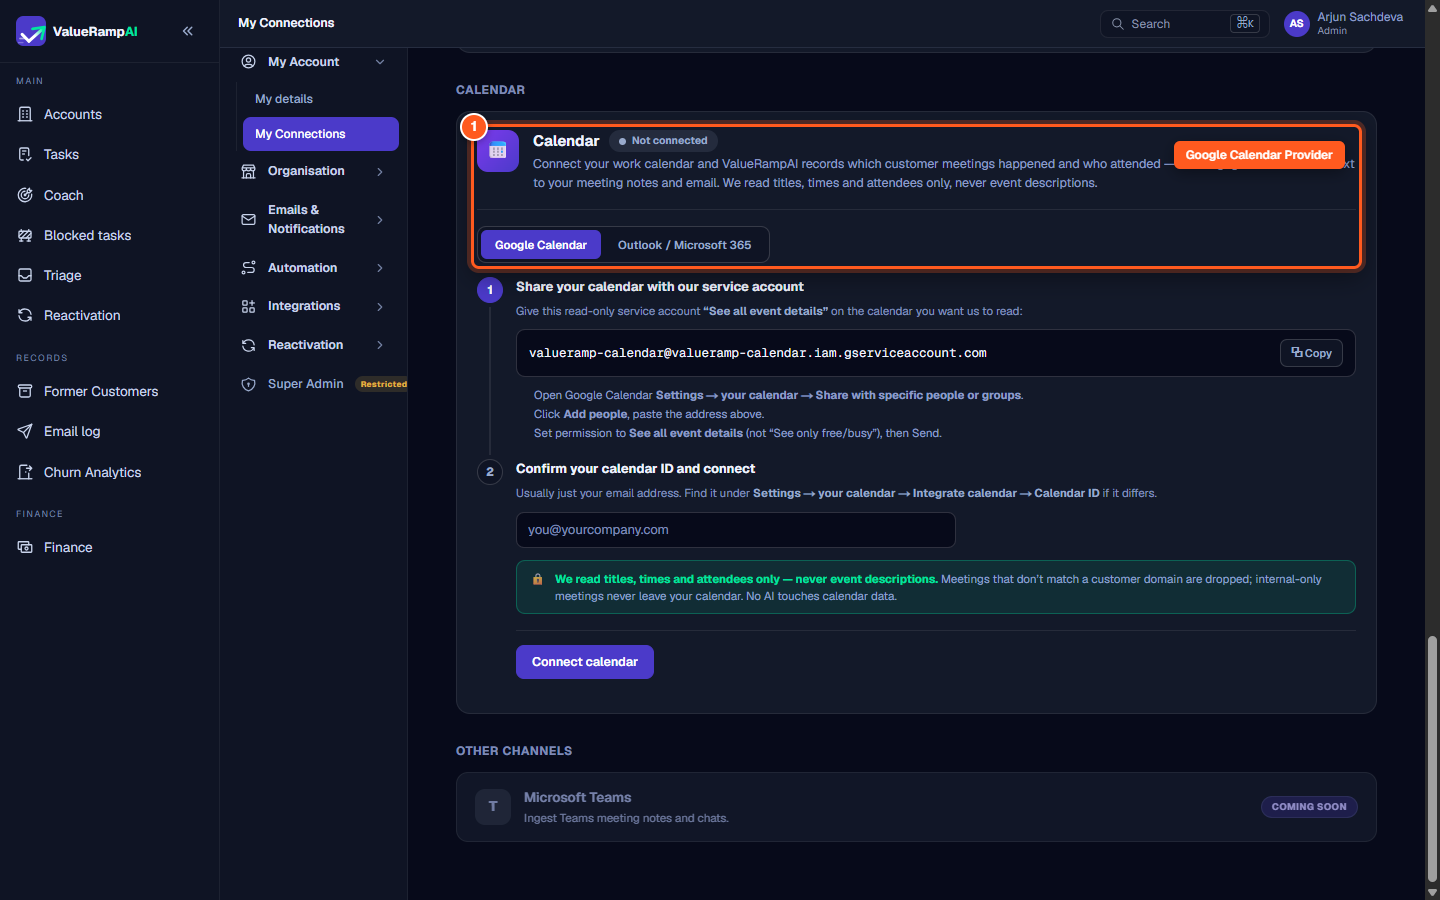Open Blocked tasks via its icon
The image size is (1440, 900).
25,235
